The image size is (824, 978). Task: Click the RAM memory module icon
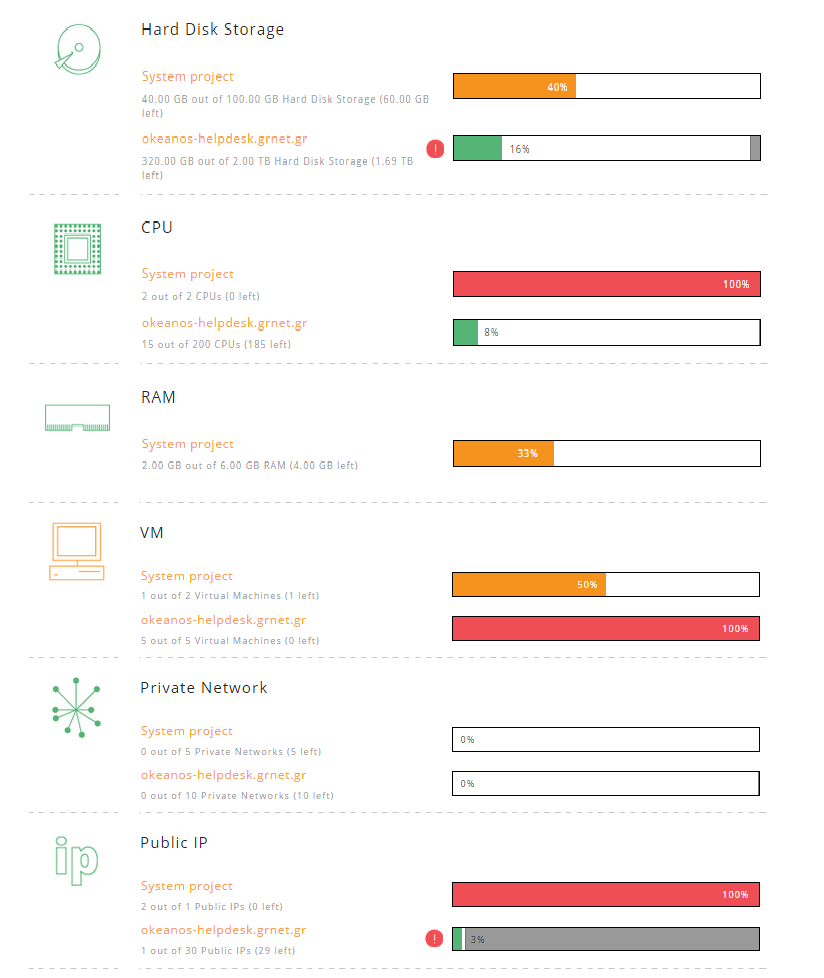coord(76,417)
